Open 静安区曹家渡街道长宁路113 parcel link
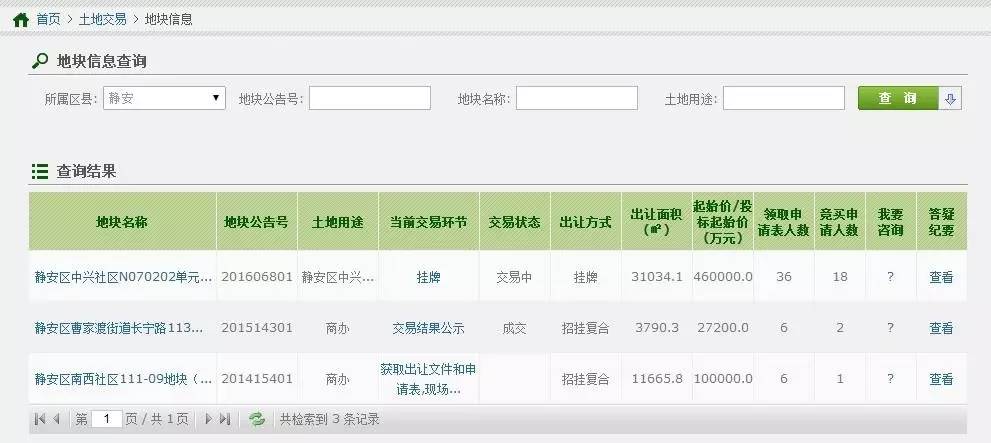 click(119, 328)
